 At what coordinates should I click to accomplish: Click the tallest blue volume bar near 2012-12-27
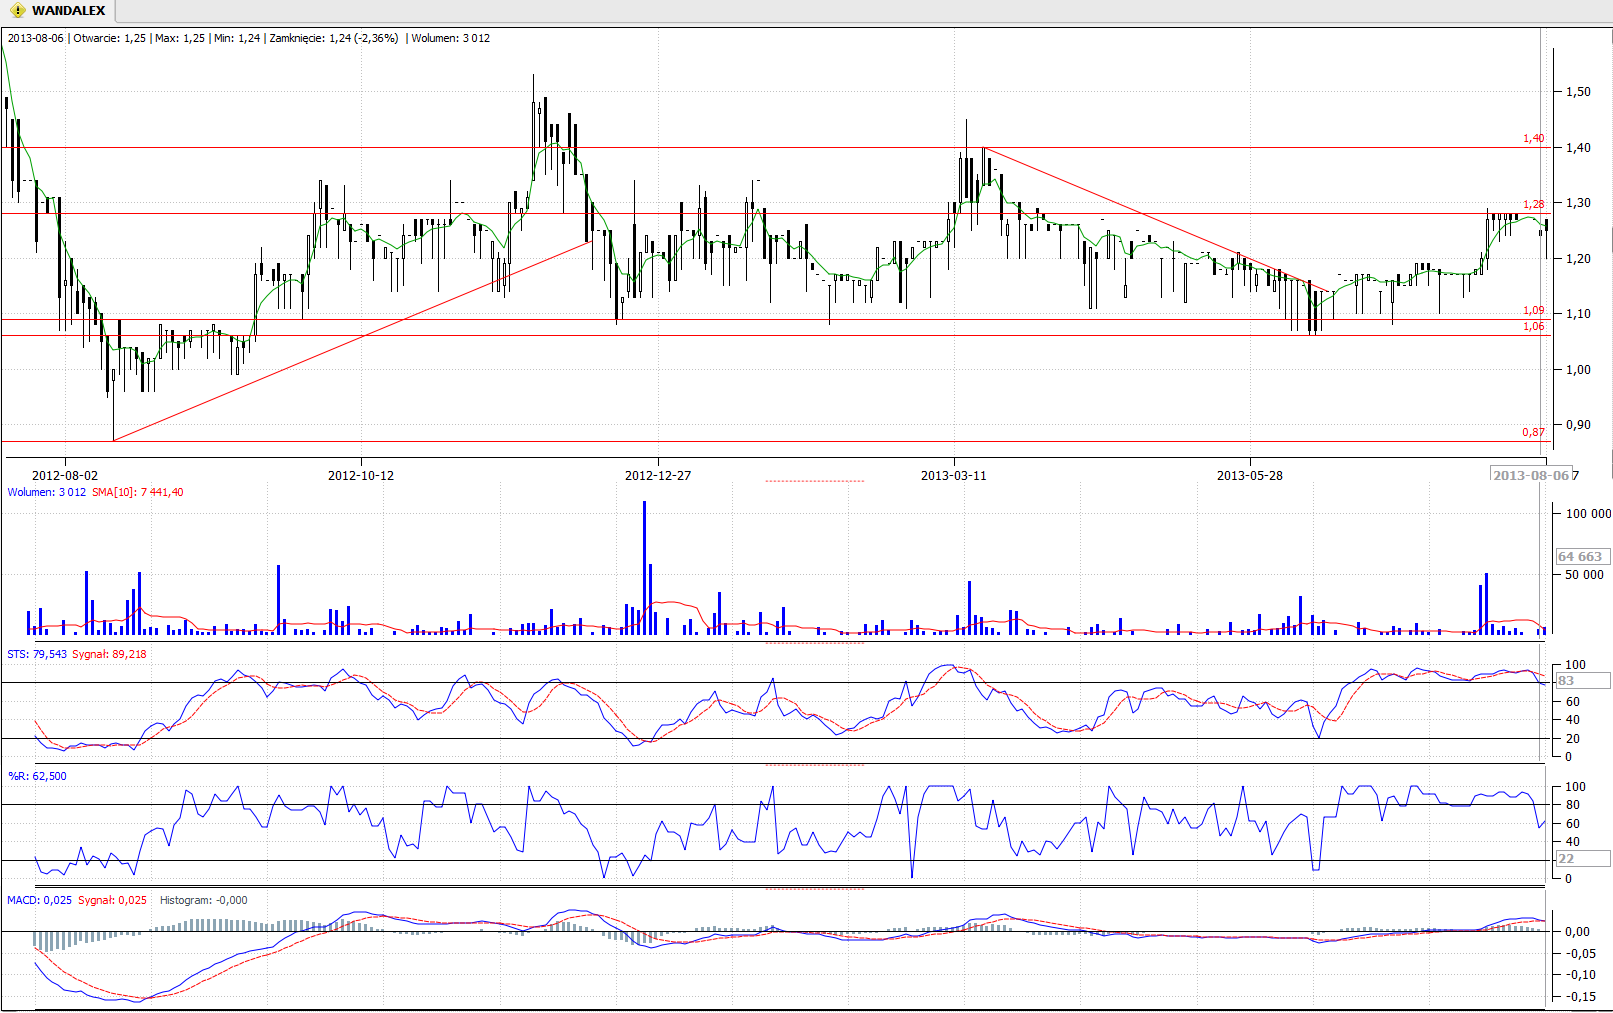(645, 568)
